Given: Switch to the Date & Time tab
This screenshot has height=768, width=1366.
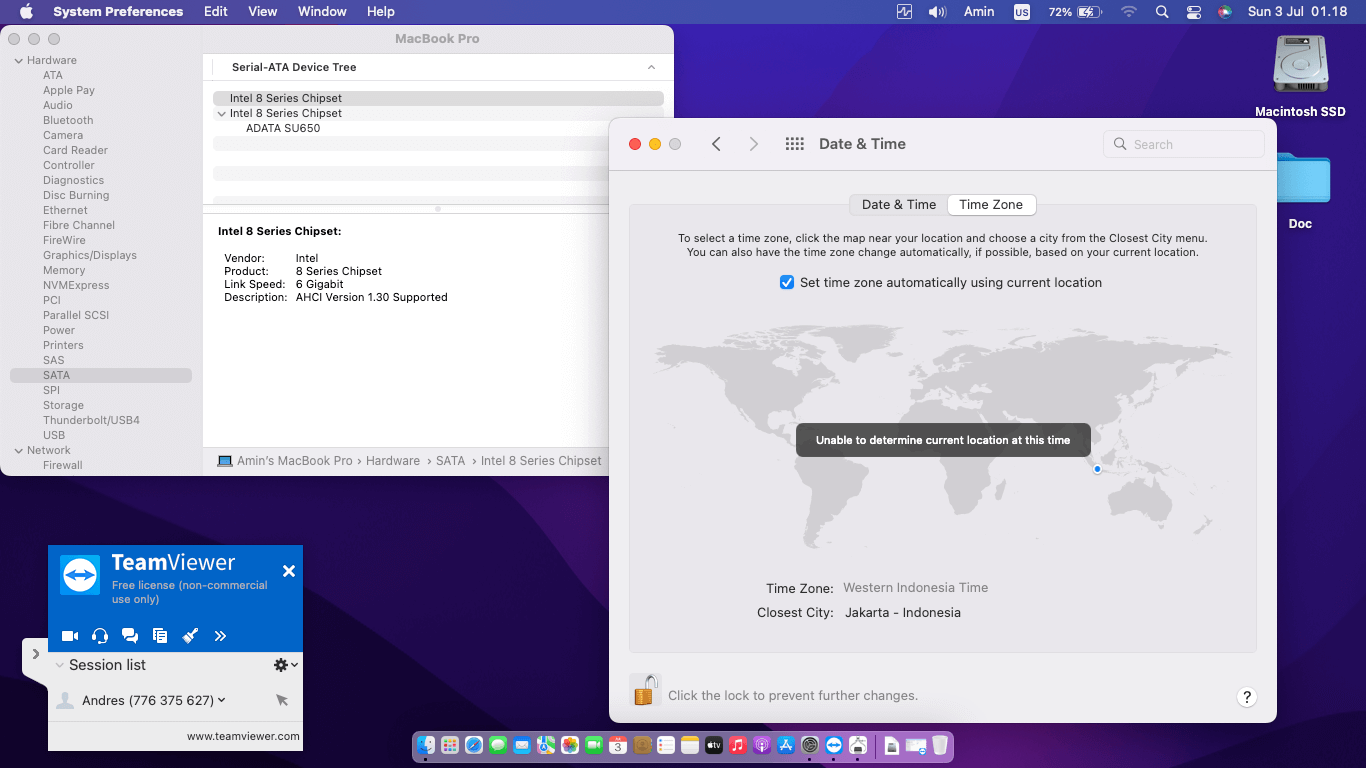Looking at the screenshot, I should pyautogui.click(x=899, y=204).
